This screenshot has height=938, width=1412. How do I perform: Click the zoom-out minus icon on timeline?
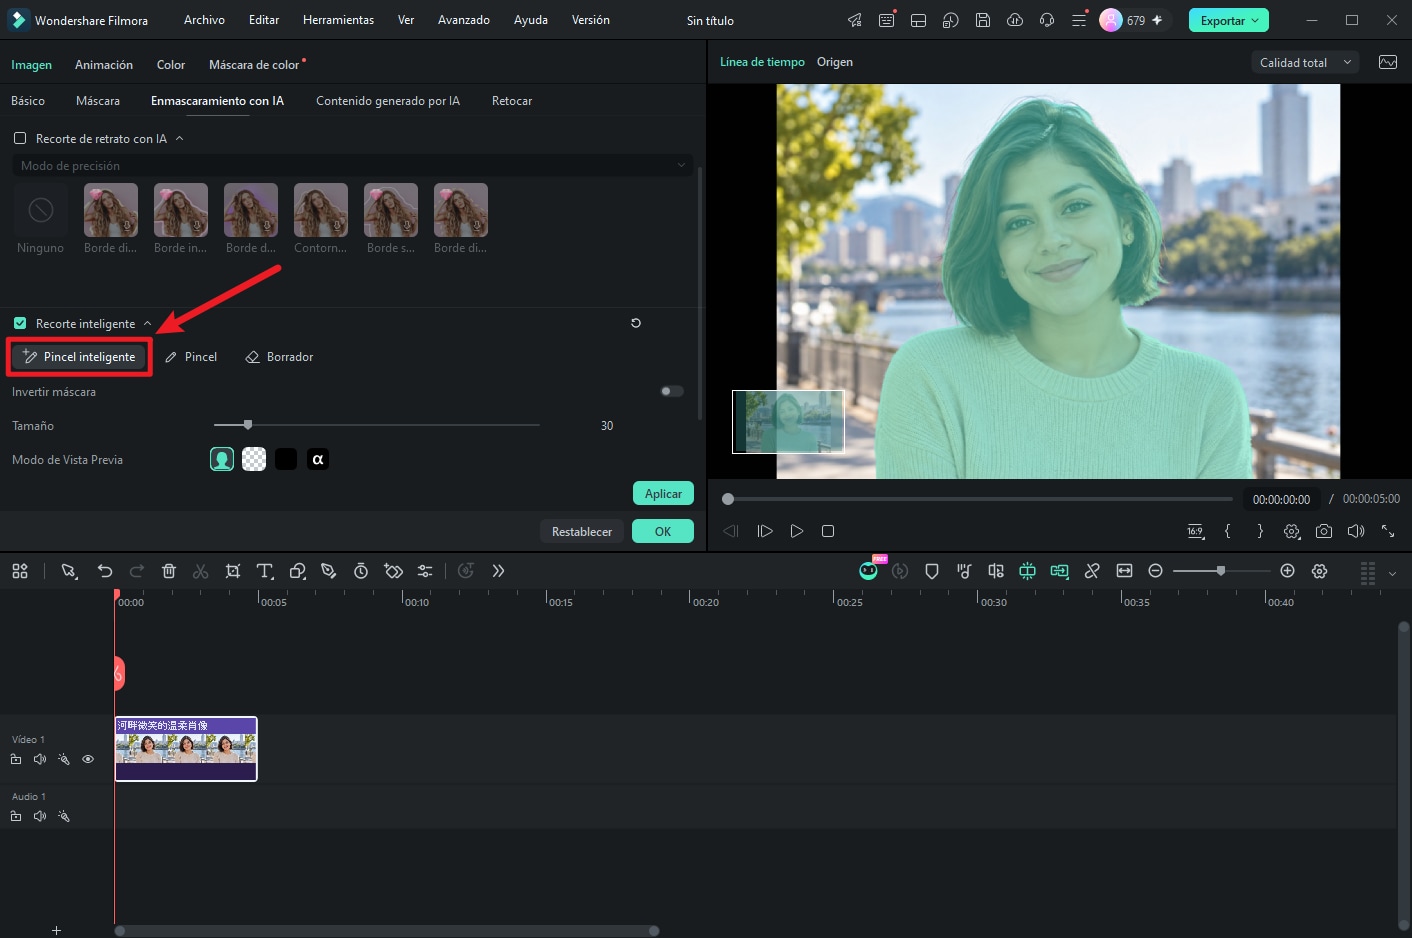1156,571
